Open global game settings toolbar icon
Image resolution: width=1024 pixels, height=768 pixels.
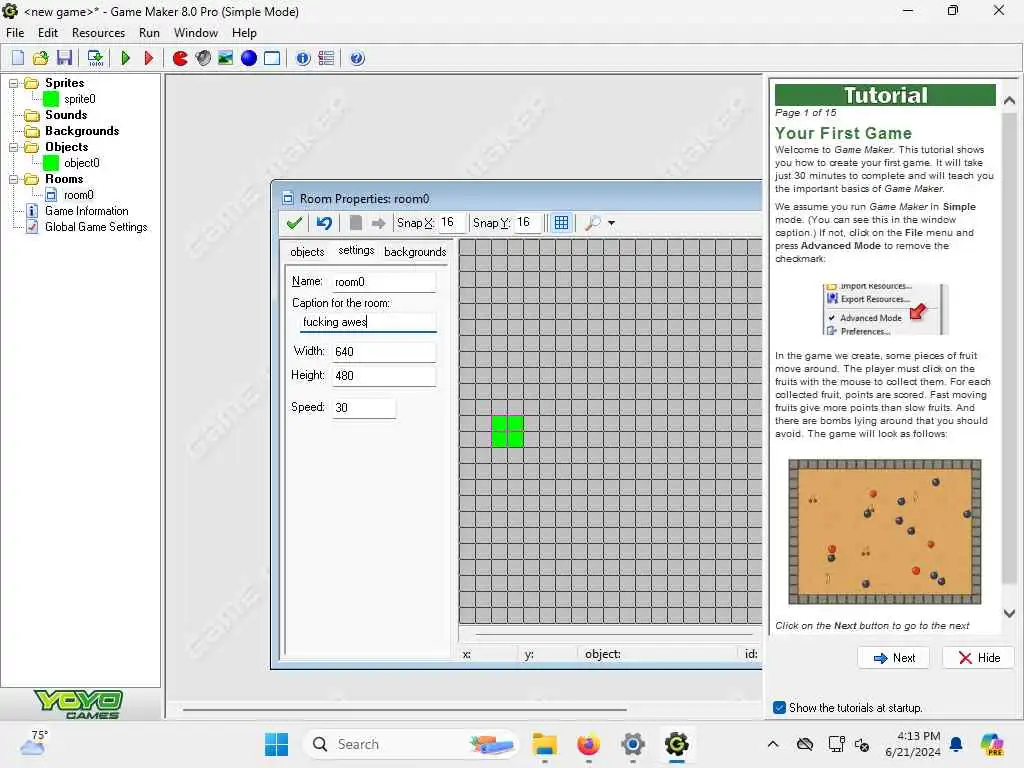[326, 58]
